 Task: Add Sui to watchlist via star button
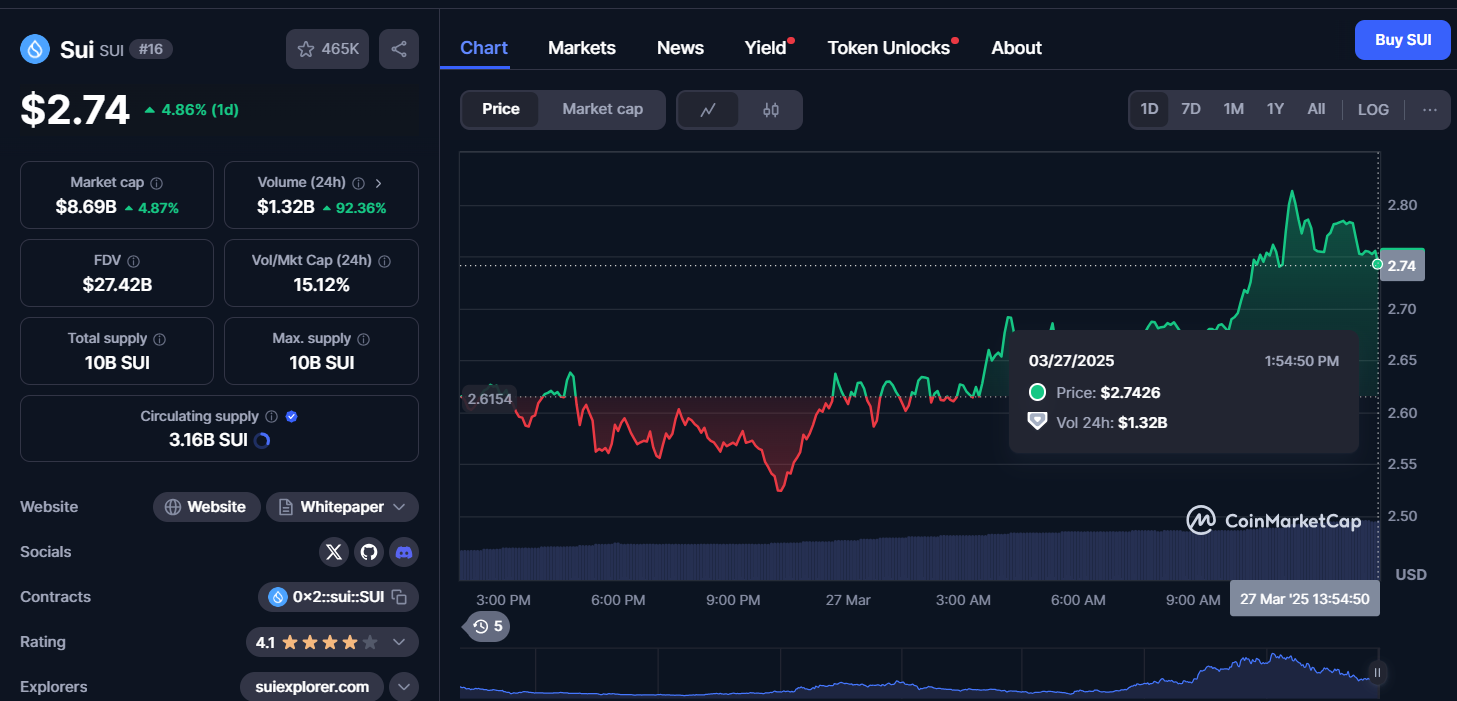328,49
